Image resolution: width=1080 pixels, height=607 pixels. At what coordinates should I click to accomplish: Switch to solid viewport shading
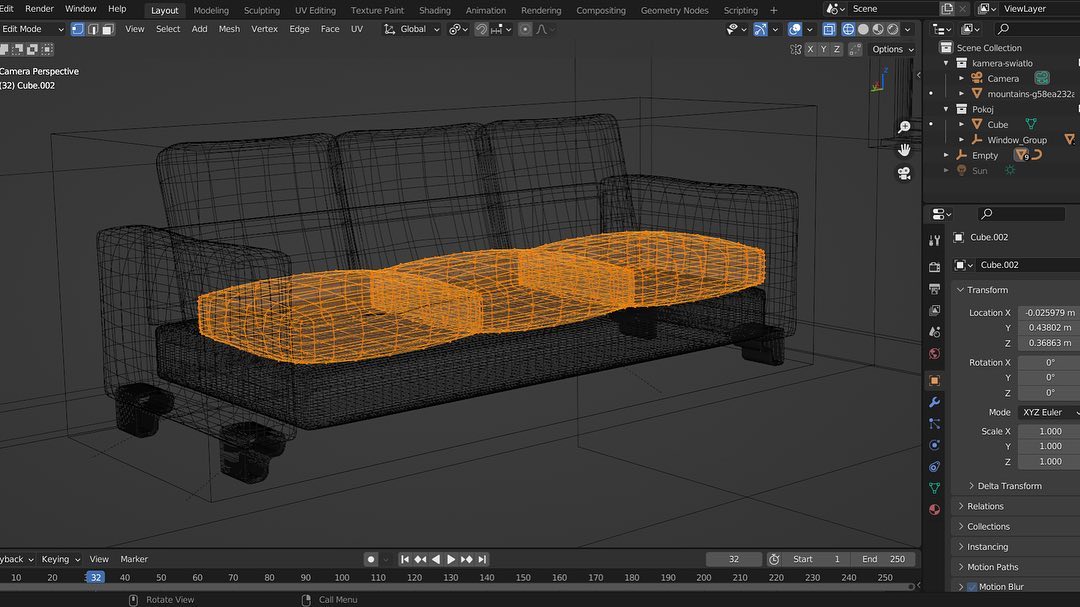pos(862,30)
